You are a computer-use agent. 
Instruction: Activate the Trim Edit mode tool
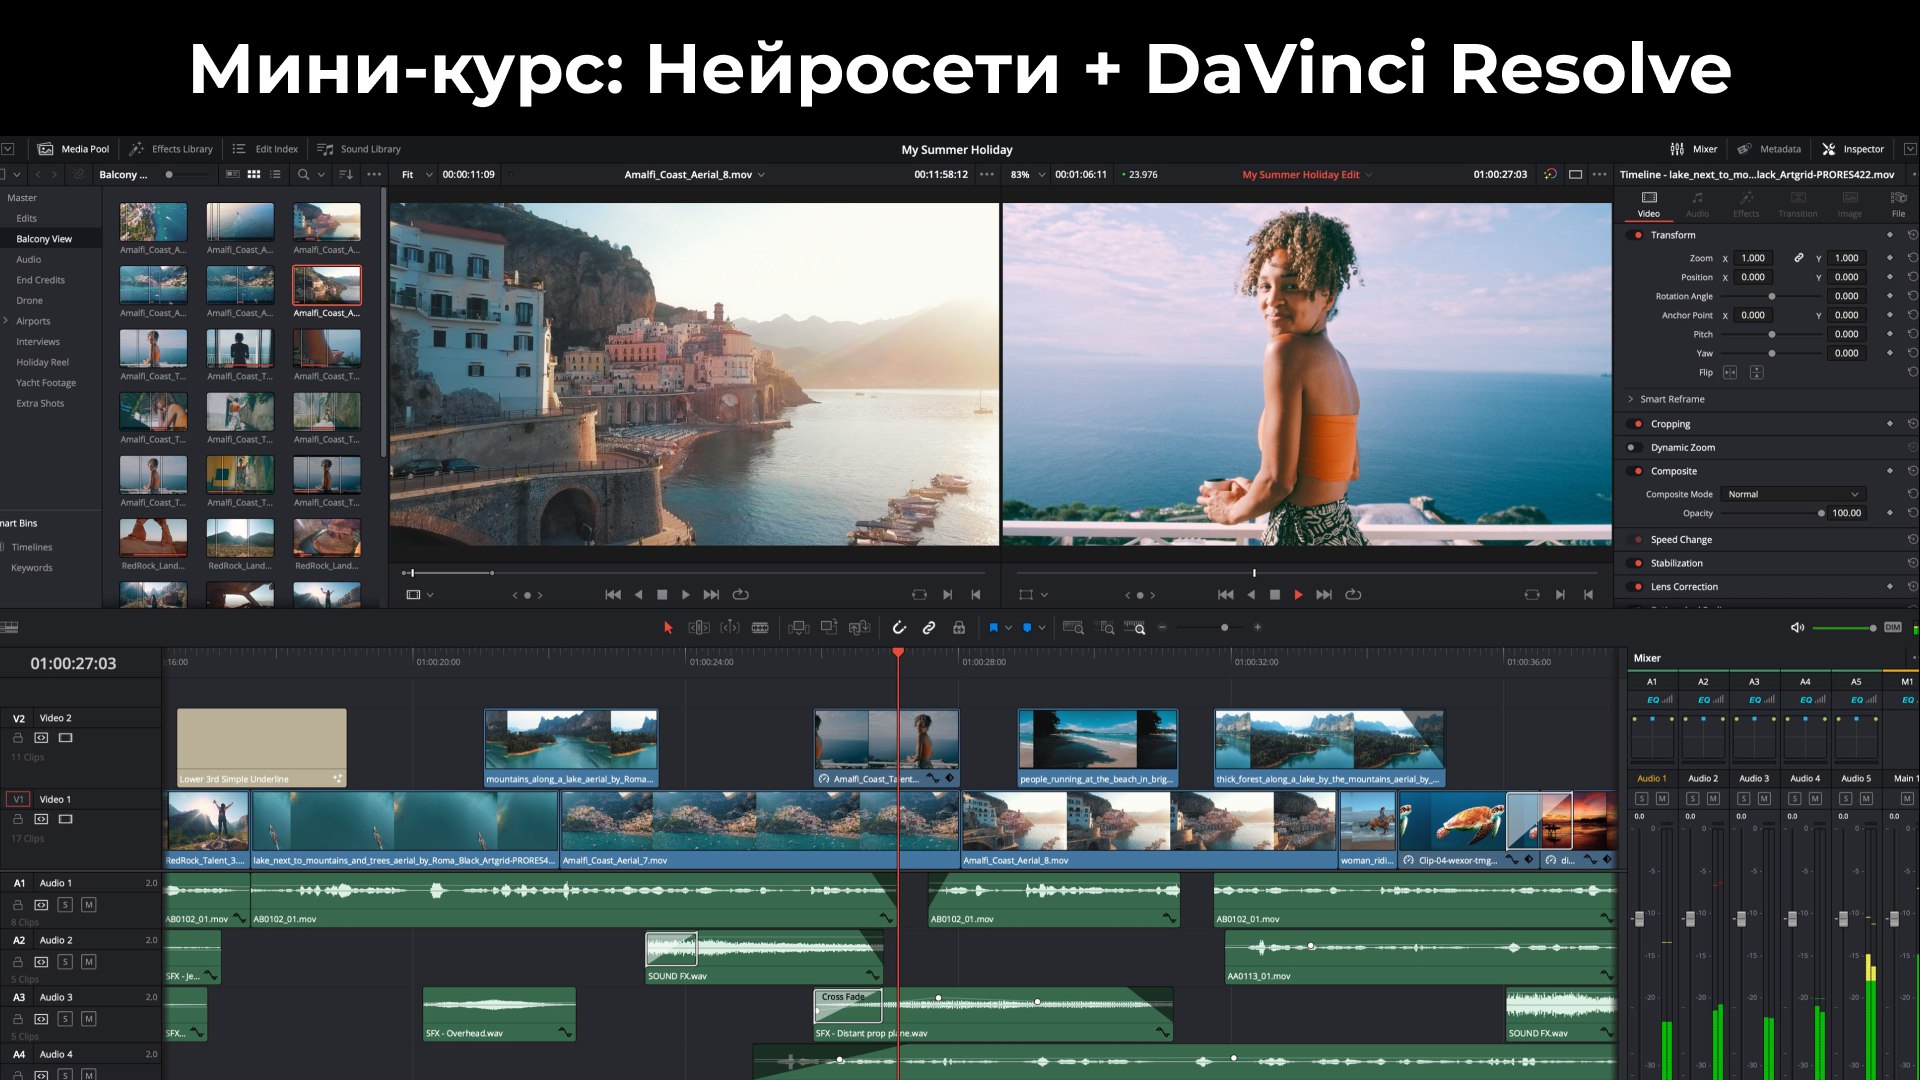click(699, 628)
